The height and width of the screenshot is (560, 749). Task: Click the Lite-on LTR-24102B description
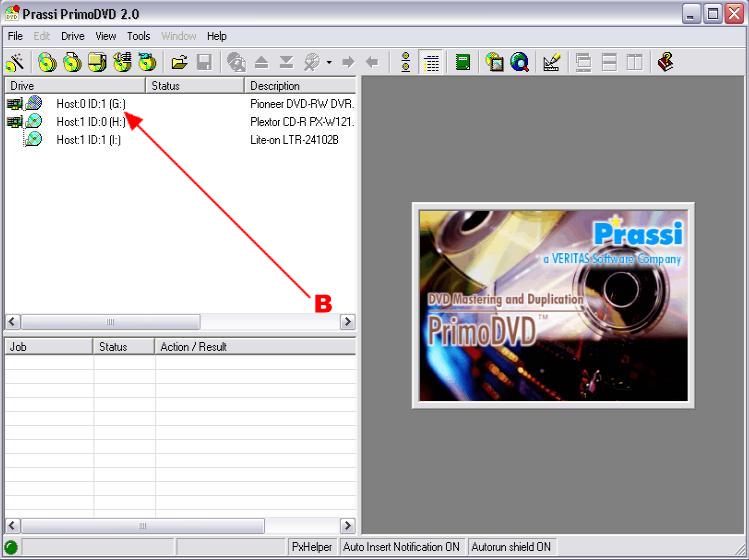click(x=294, y=140)
